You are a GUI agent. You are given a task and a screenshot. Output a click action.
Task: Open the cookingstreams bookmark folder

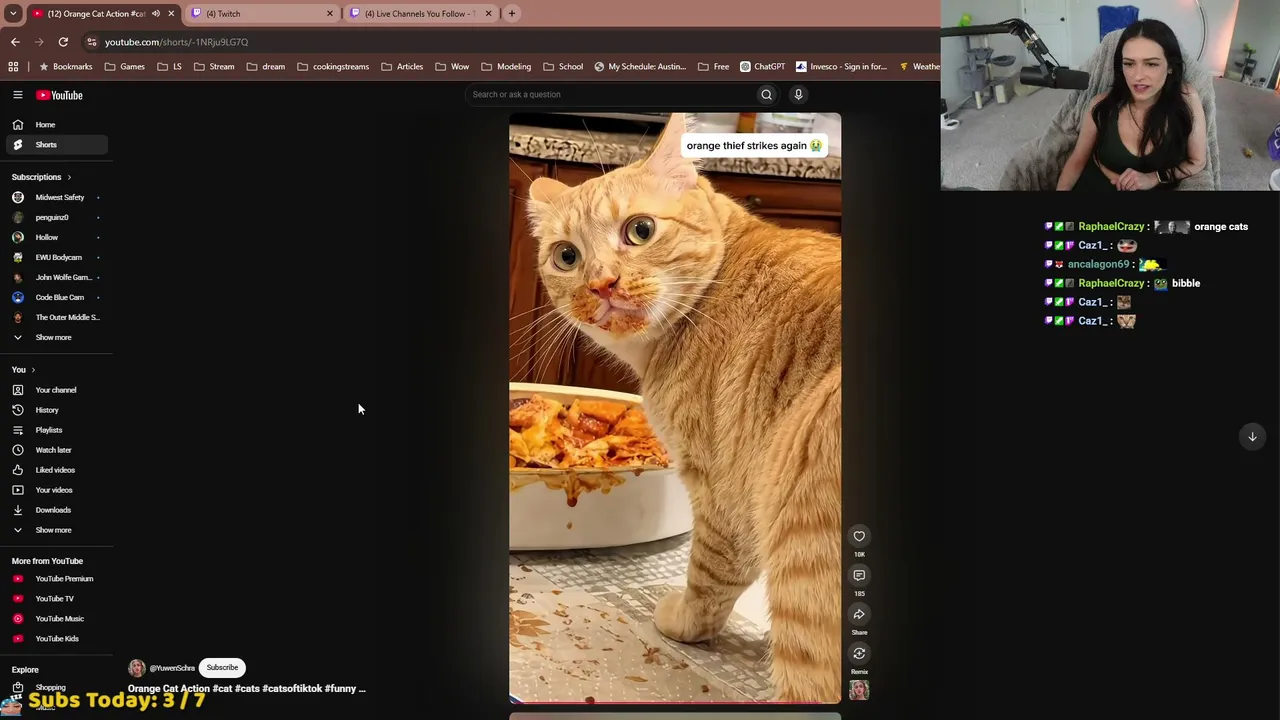(x=333, y=67)
